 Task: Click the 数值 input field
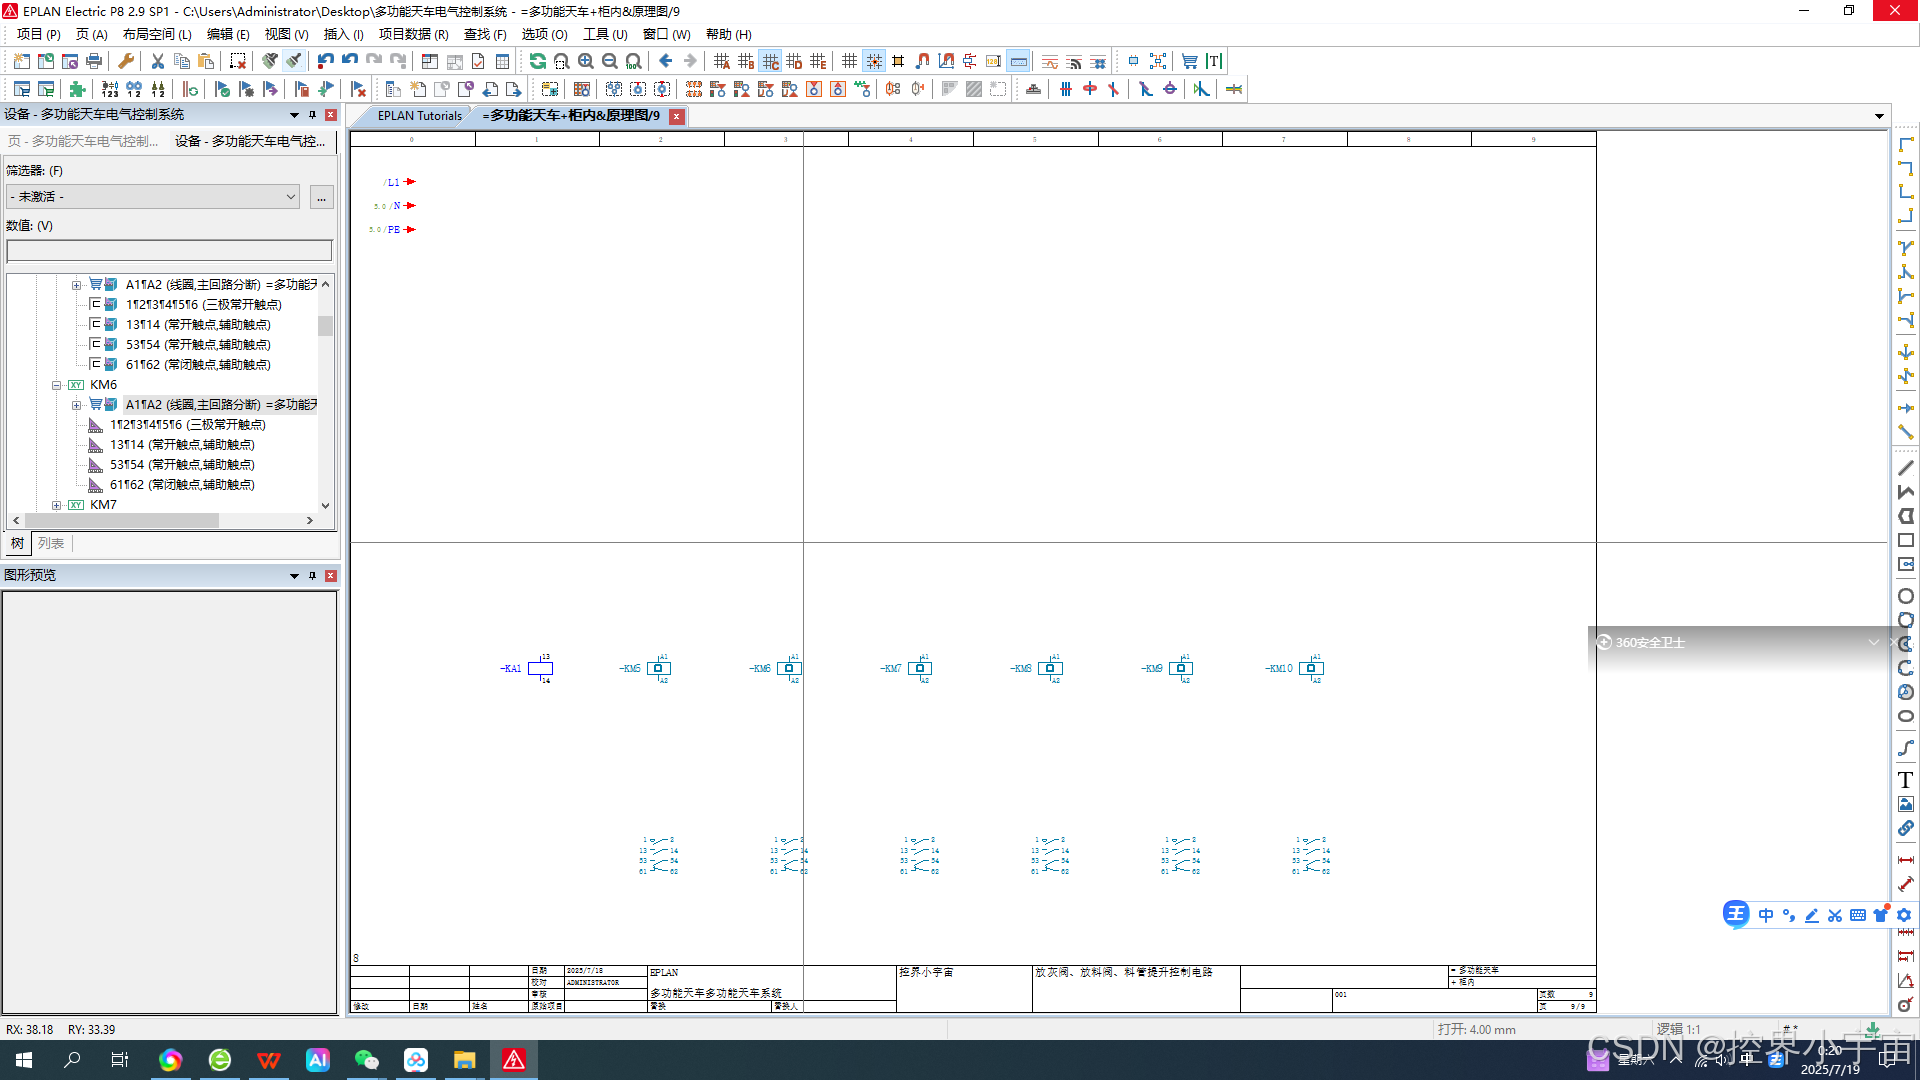point(169,250)
